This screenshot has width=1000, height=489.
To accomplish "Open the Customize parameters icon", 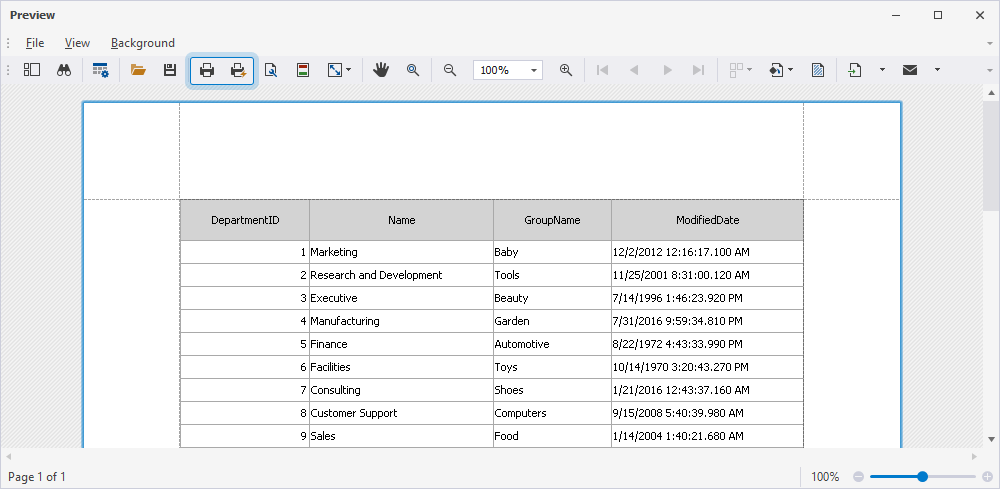I will (x=100, y=70).
